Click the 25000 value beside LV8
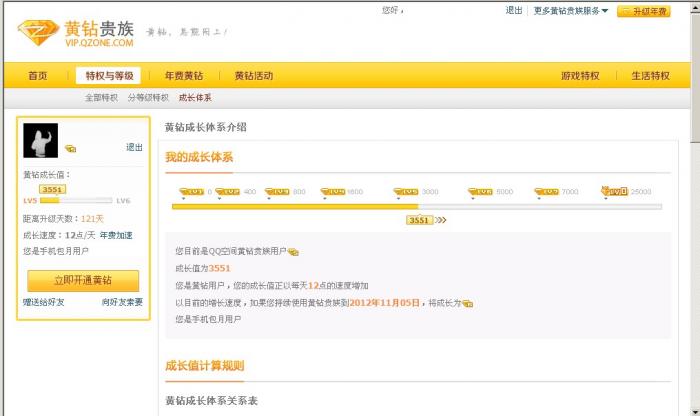This screenshot has height=416, width=700. (x=641, y=192)
